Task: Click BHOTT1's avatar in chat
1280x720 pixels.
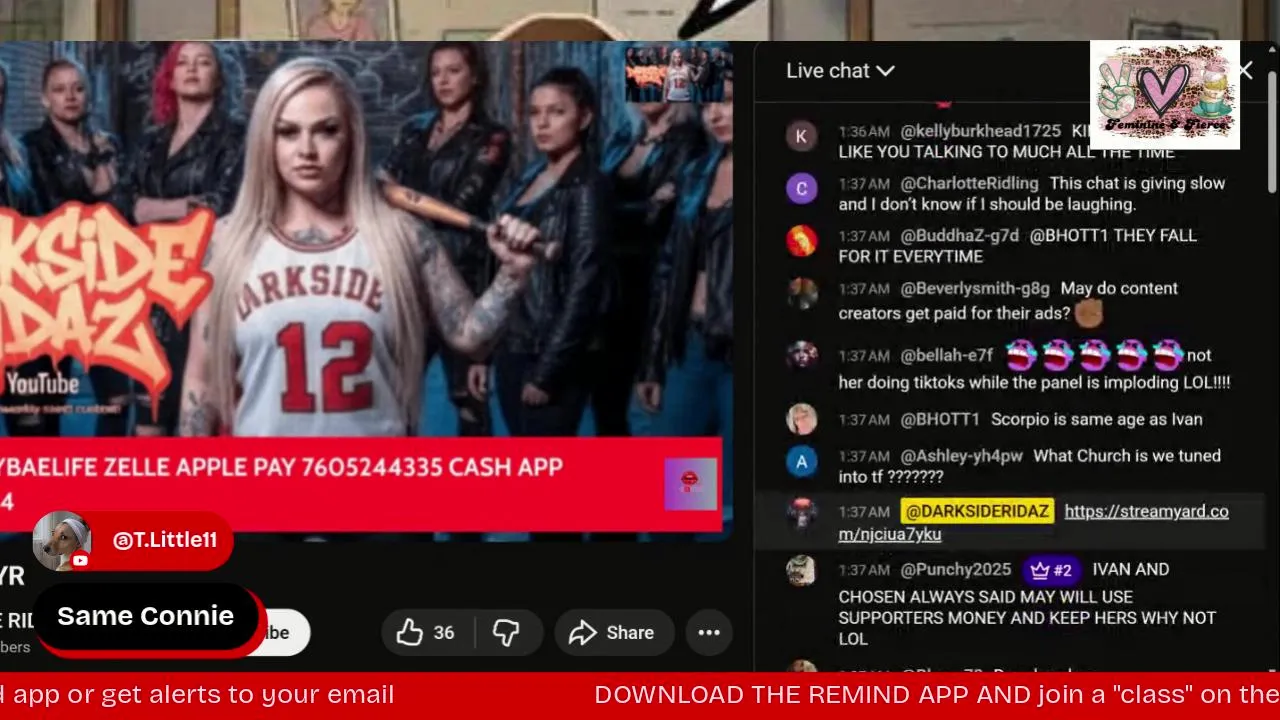Action: tap(801, 419)
